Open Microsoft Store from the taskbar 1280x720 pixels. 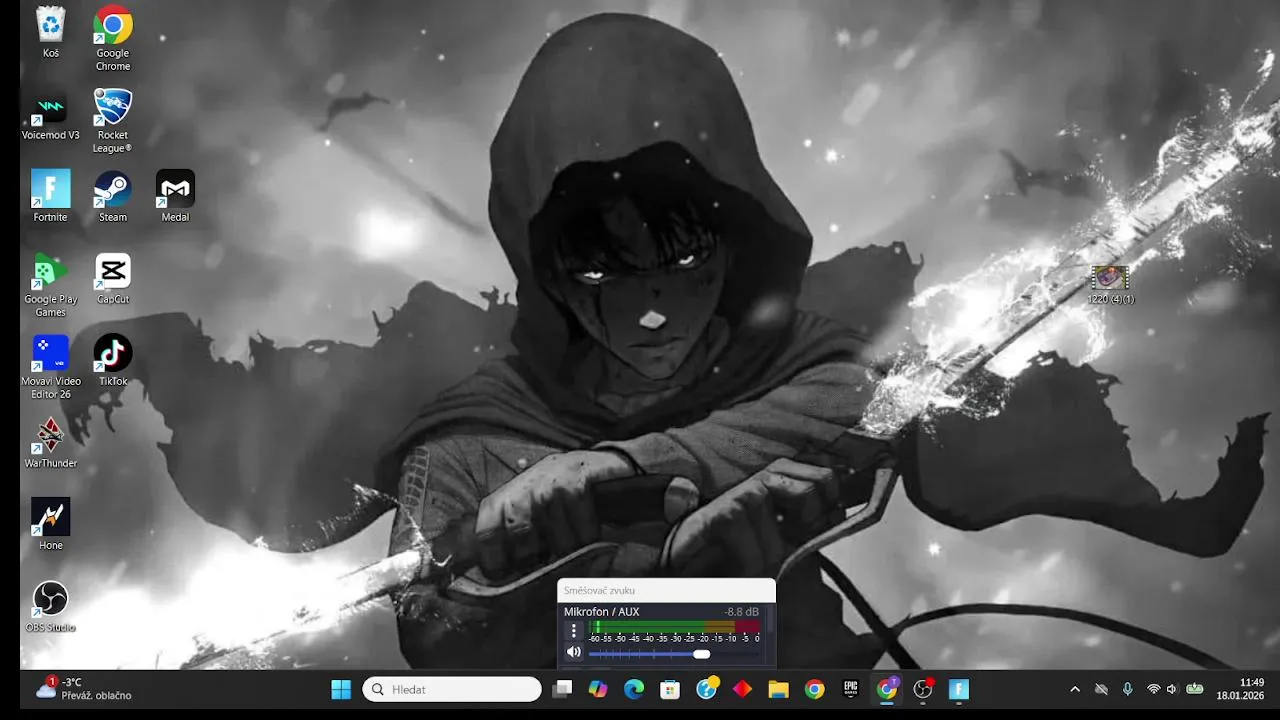[x=670, y=689]
